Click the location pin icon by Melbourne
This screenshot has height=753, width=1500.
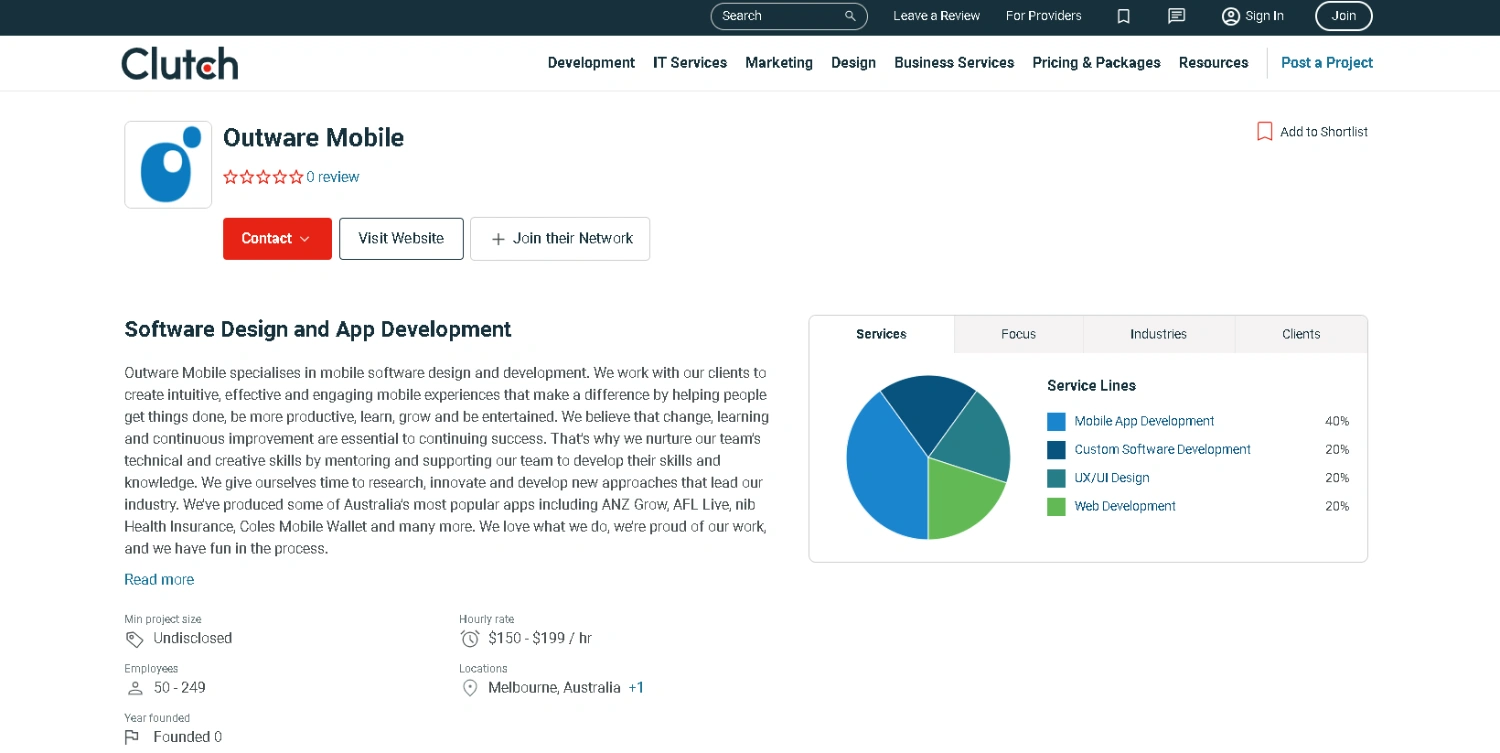tap(469, 688)
